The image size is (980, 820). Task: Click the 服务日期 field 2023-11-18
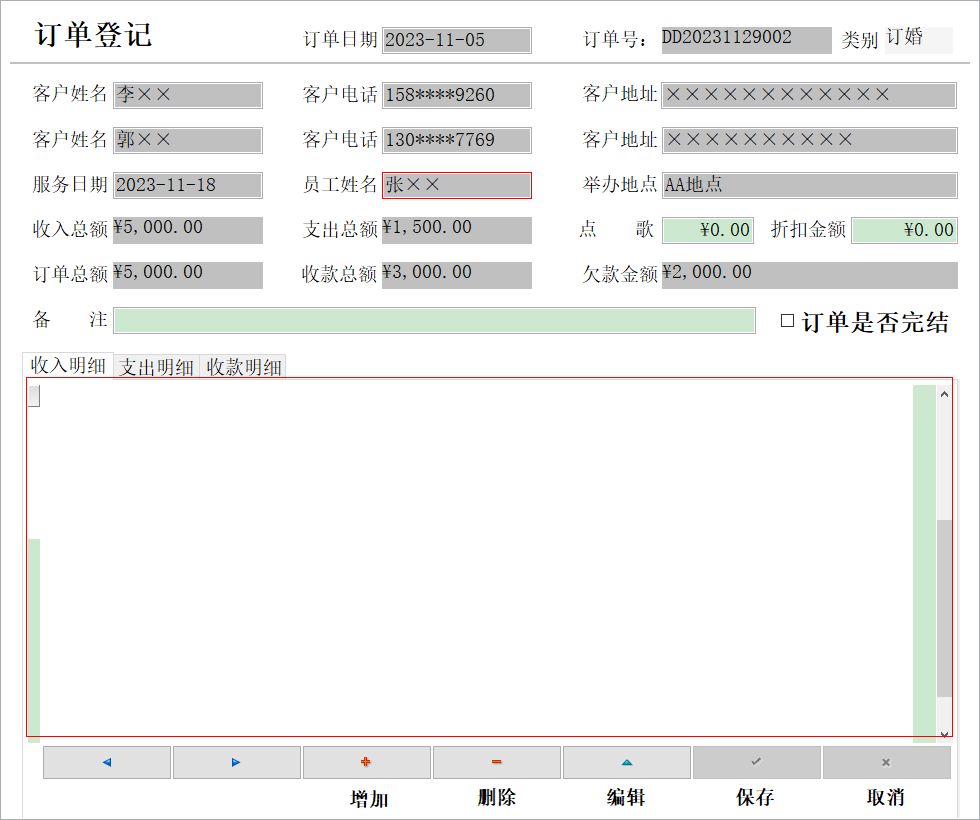[x=188, y=185]
